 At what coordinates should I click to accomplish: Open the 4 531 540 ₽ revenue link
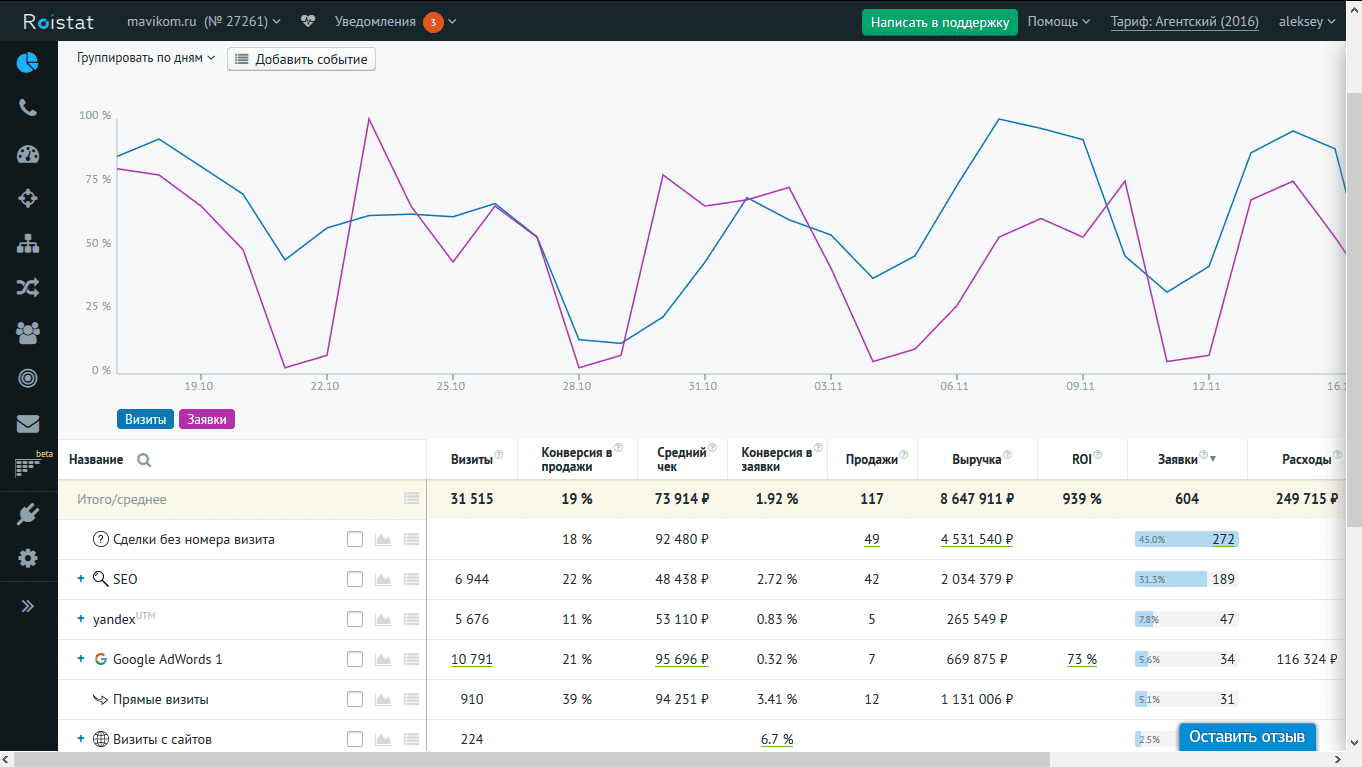coord(976,539)
